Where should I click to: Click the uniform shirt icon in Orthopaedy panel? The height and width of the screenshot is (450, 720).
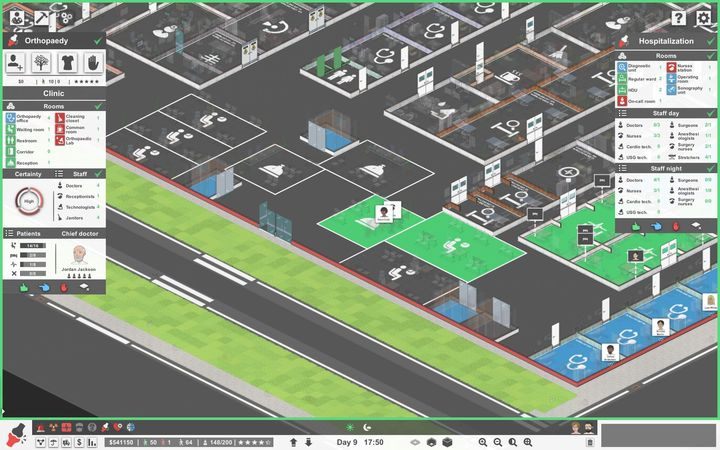[x=68, y=62]
